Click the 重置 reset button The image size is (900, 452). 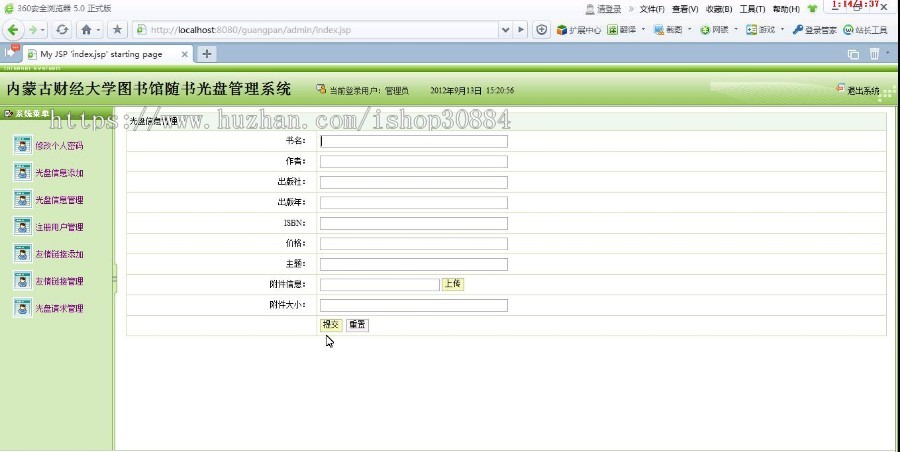tap(357, 324)
